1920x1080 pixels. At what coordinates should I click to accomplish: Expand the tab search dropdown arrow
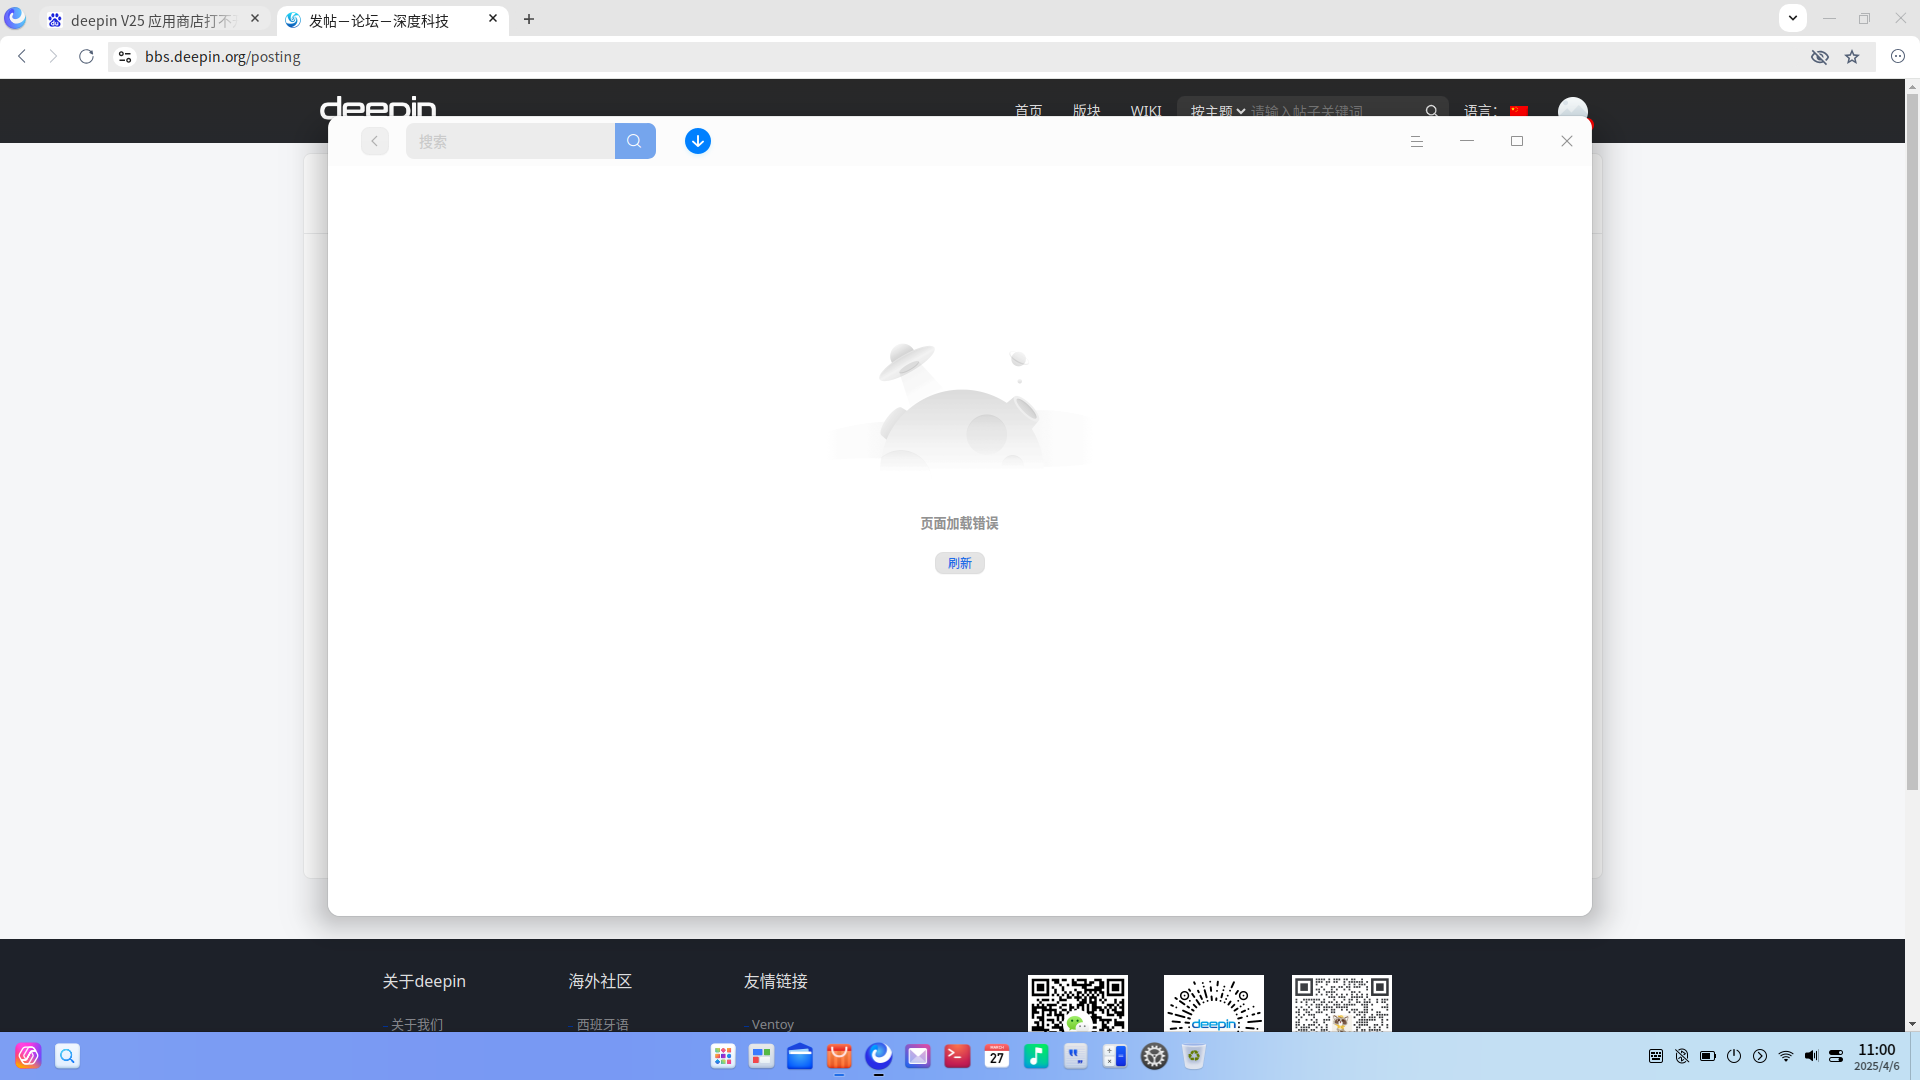1793,18
